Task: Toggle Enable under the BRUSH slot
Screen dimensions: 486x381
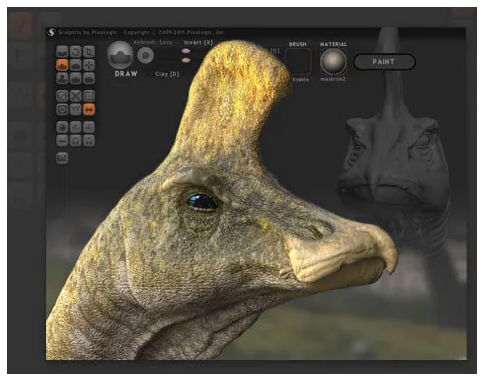Action: [x=301, y=80]
